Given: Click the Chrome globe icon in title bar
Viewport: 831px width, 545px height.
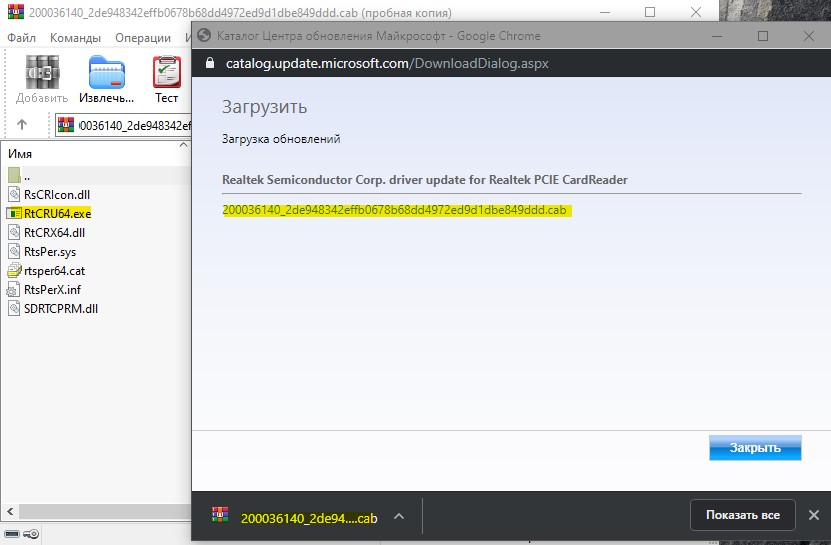Looking at the screenshot, I should pos(204,36).
